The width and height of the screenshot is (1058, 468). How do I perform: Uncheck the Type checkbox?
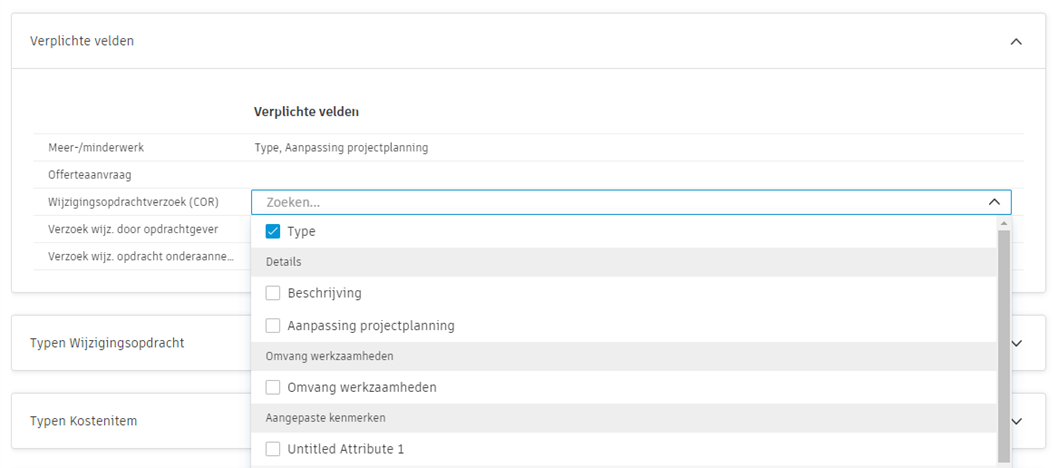click(273, 231)
